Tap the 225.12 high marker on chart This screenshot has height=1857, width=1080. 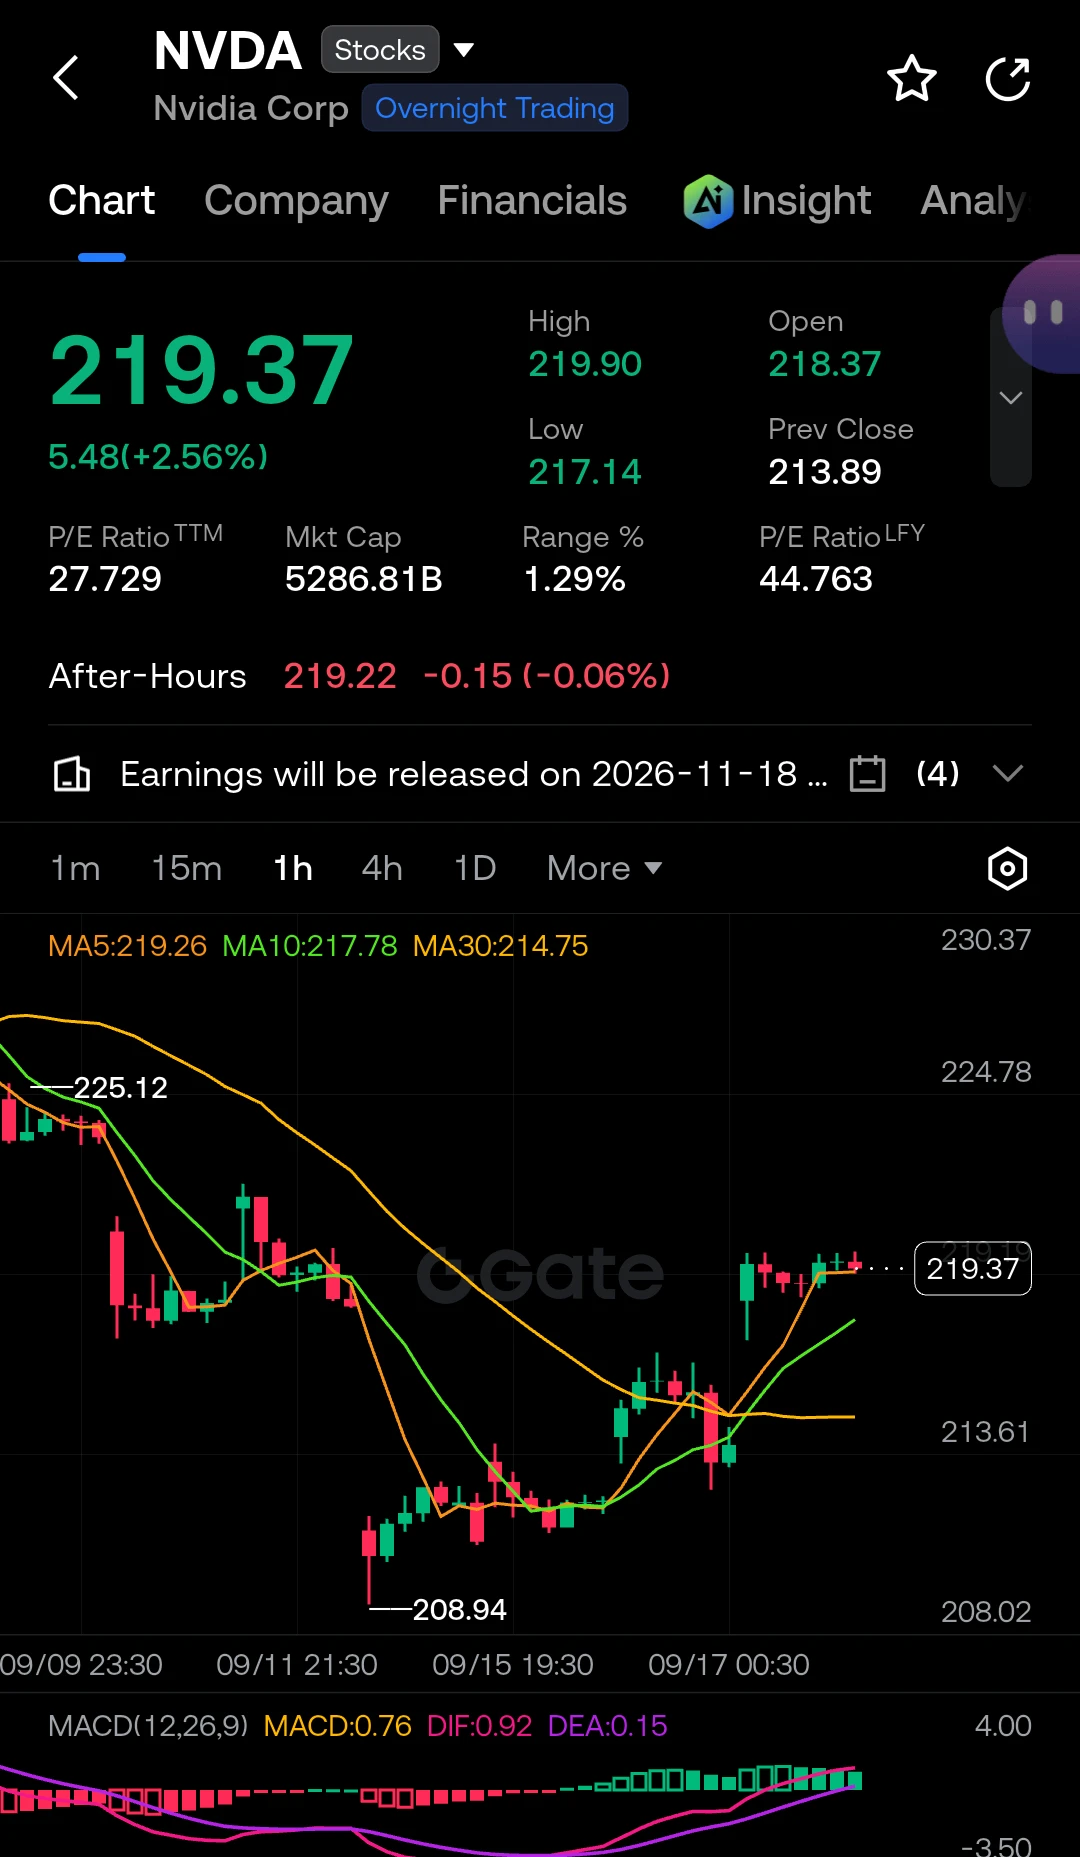coord(120,1087)
